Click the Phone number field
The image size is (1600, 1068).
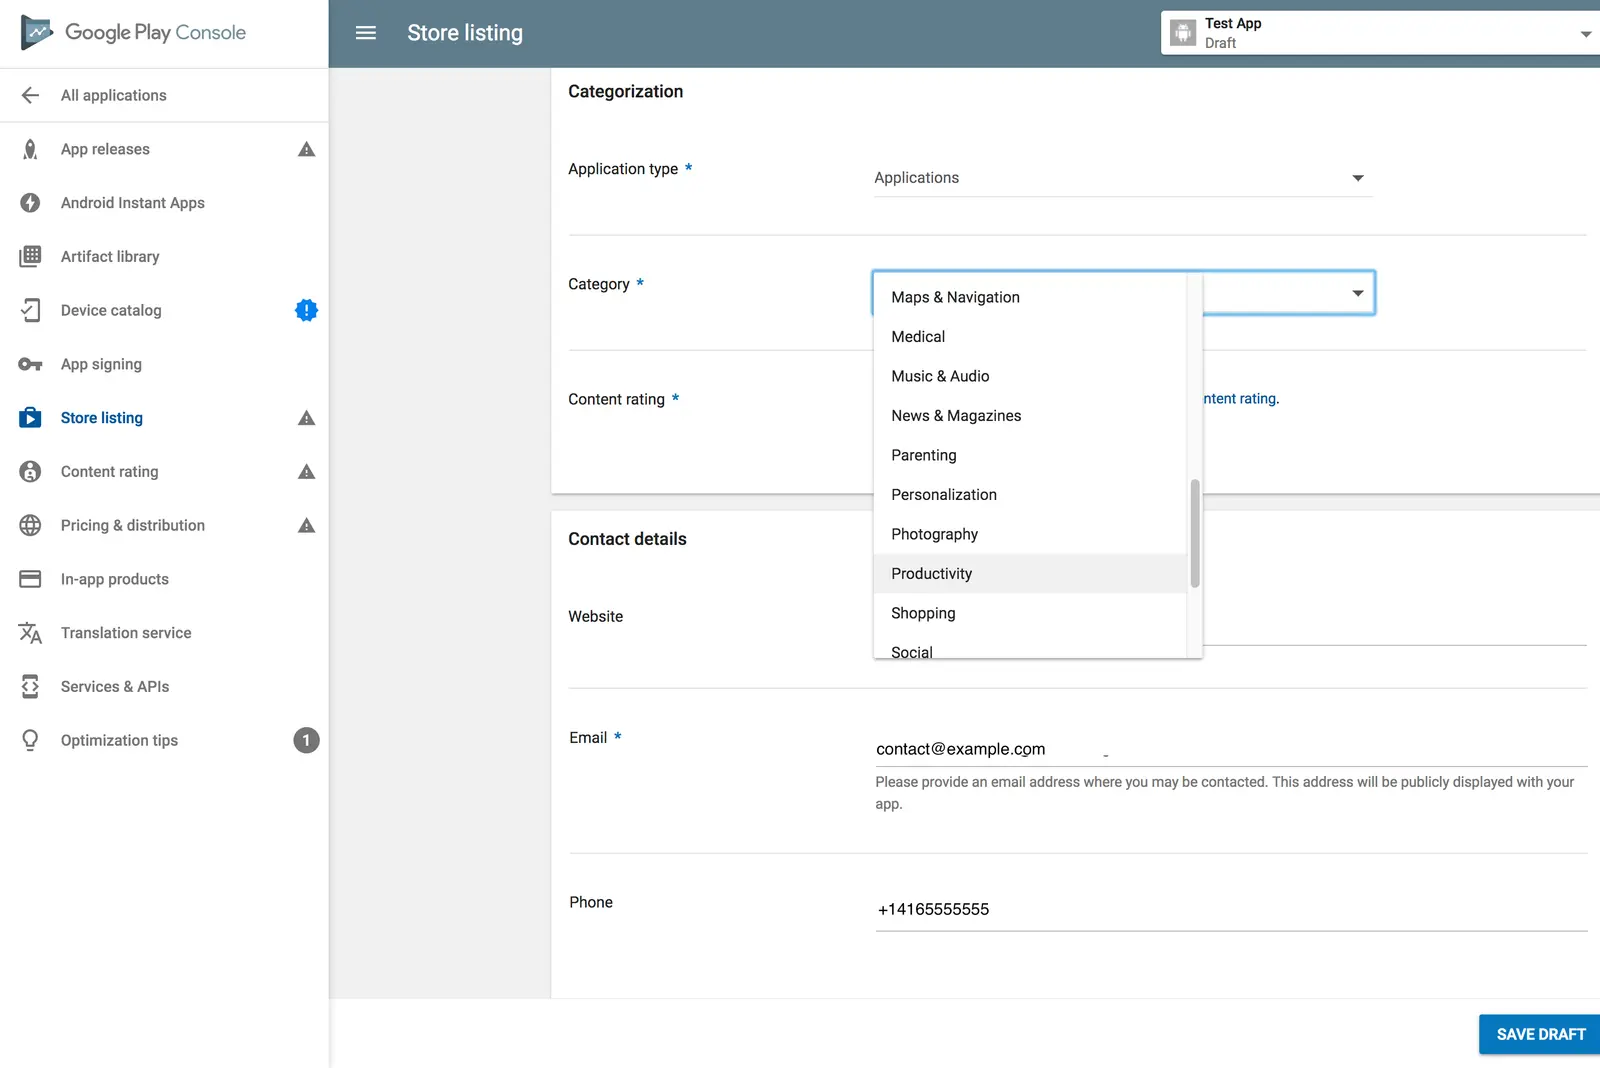(1231, 909)
